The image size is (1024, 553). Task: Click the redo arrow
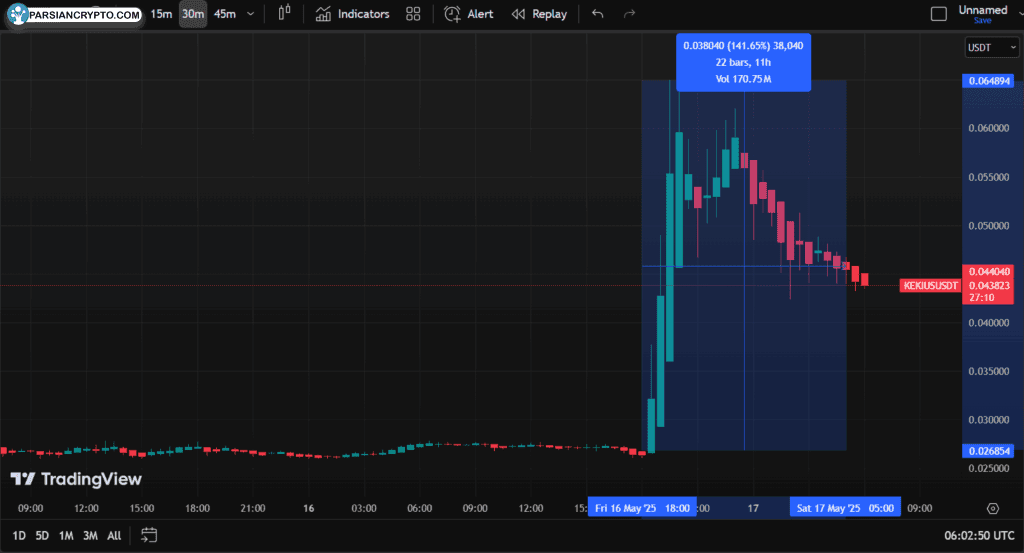click(629, 14)
